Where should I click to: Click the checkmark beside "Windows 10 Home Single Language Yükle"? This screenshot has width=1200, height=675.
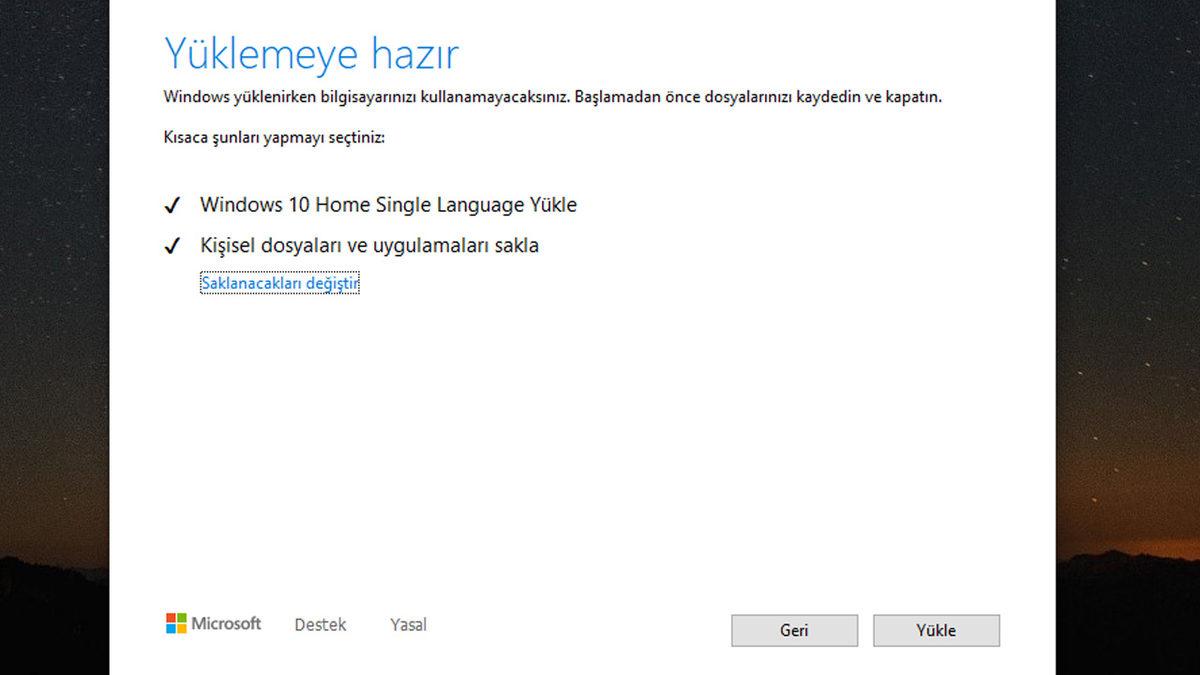click(172, 203)
